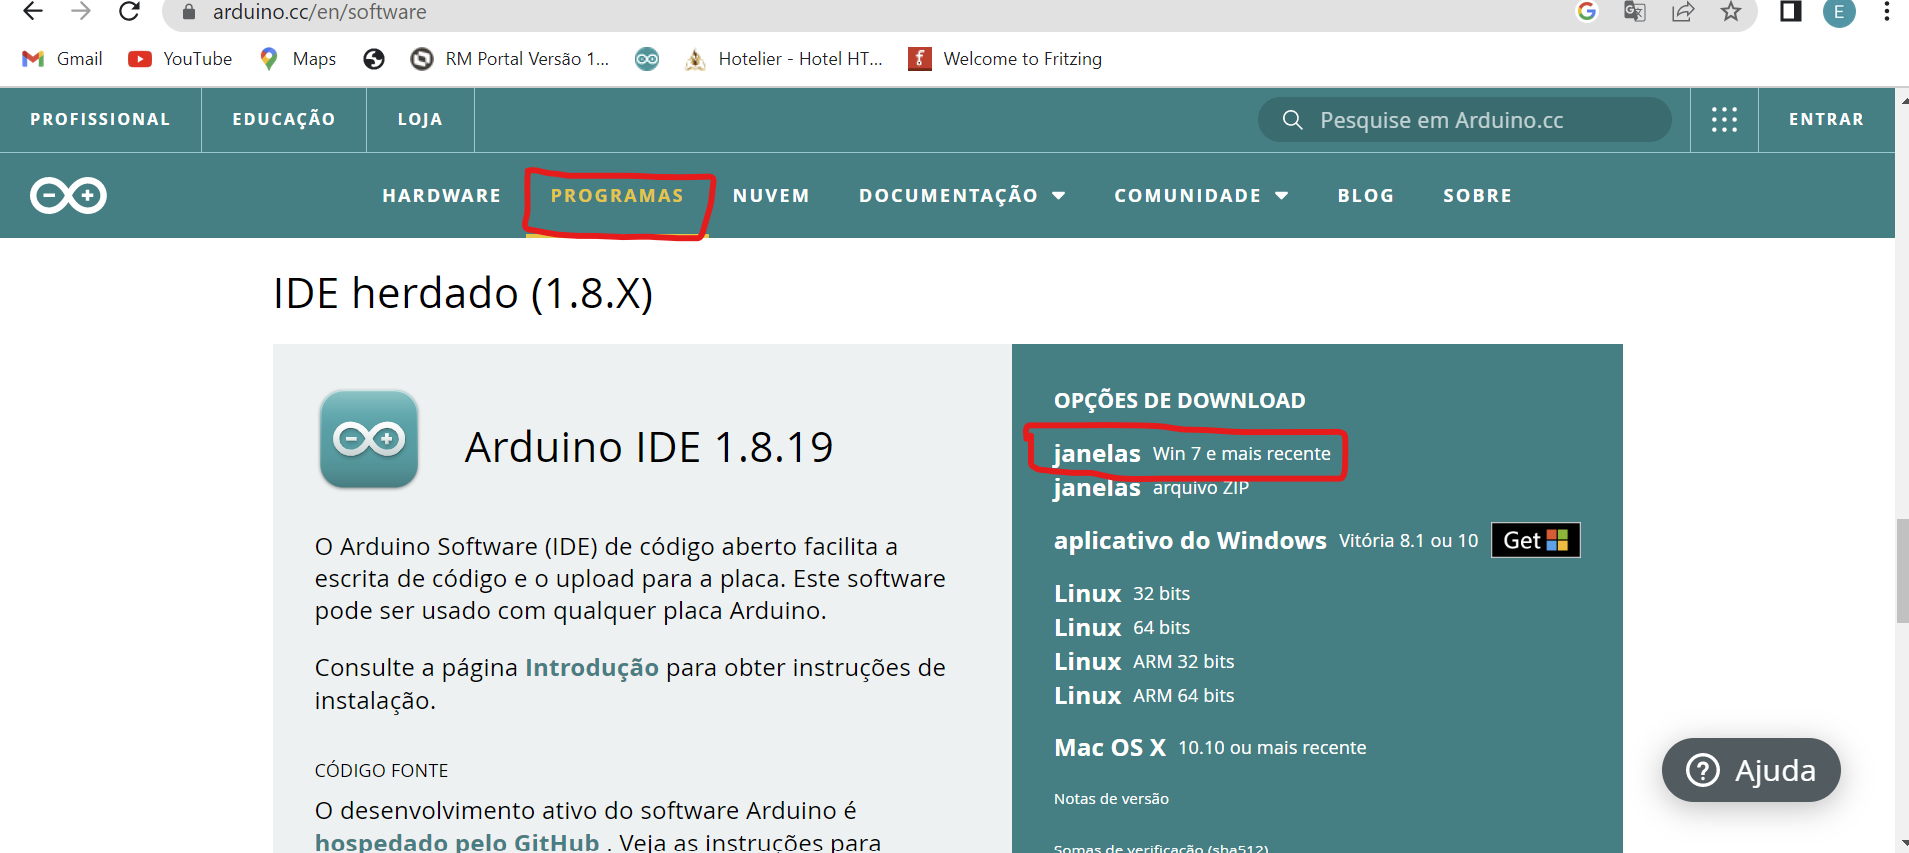
Task: Open the EDUCAÇÃO section
Action: 284,119
